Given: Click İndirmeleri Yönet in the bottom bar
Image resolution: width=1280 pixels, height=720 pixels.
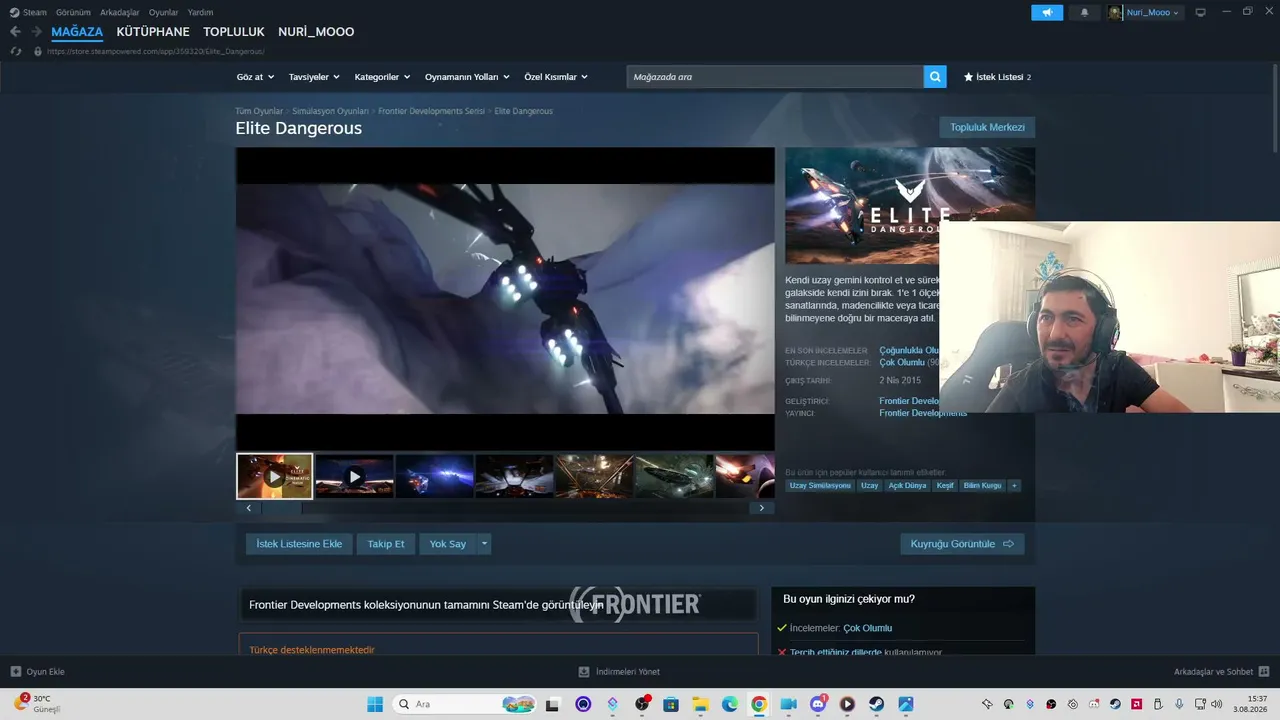Looking at the screenshot, I should point(620,672).
